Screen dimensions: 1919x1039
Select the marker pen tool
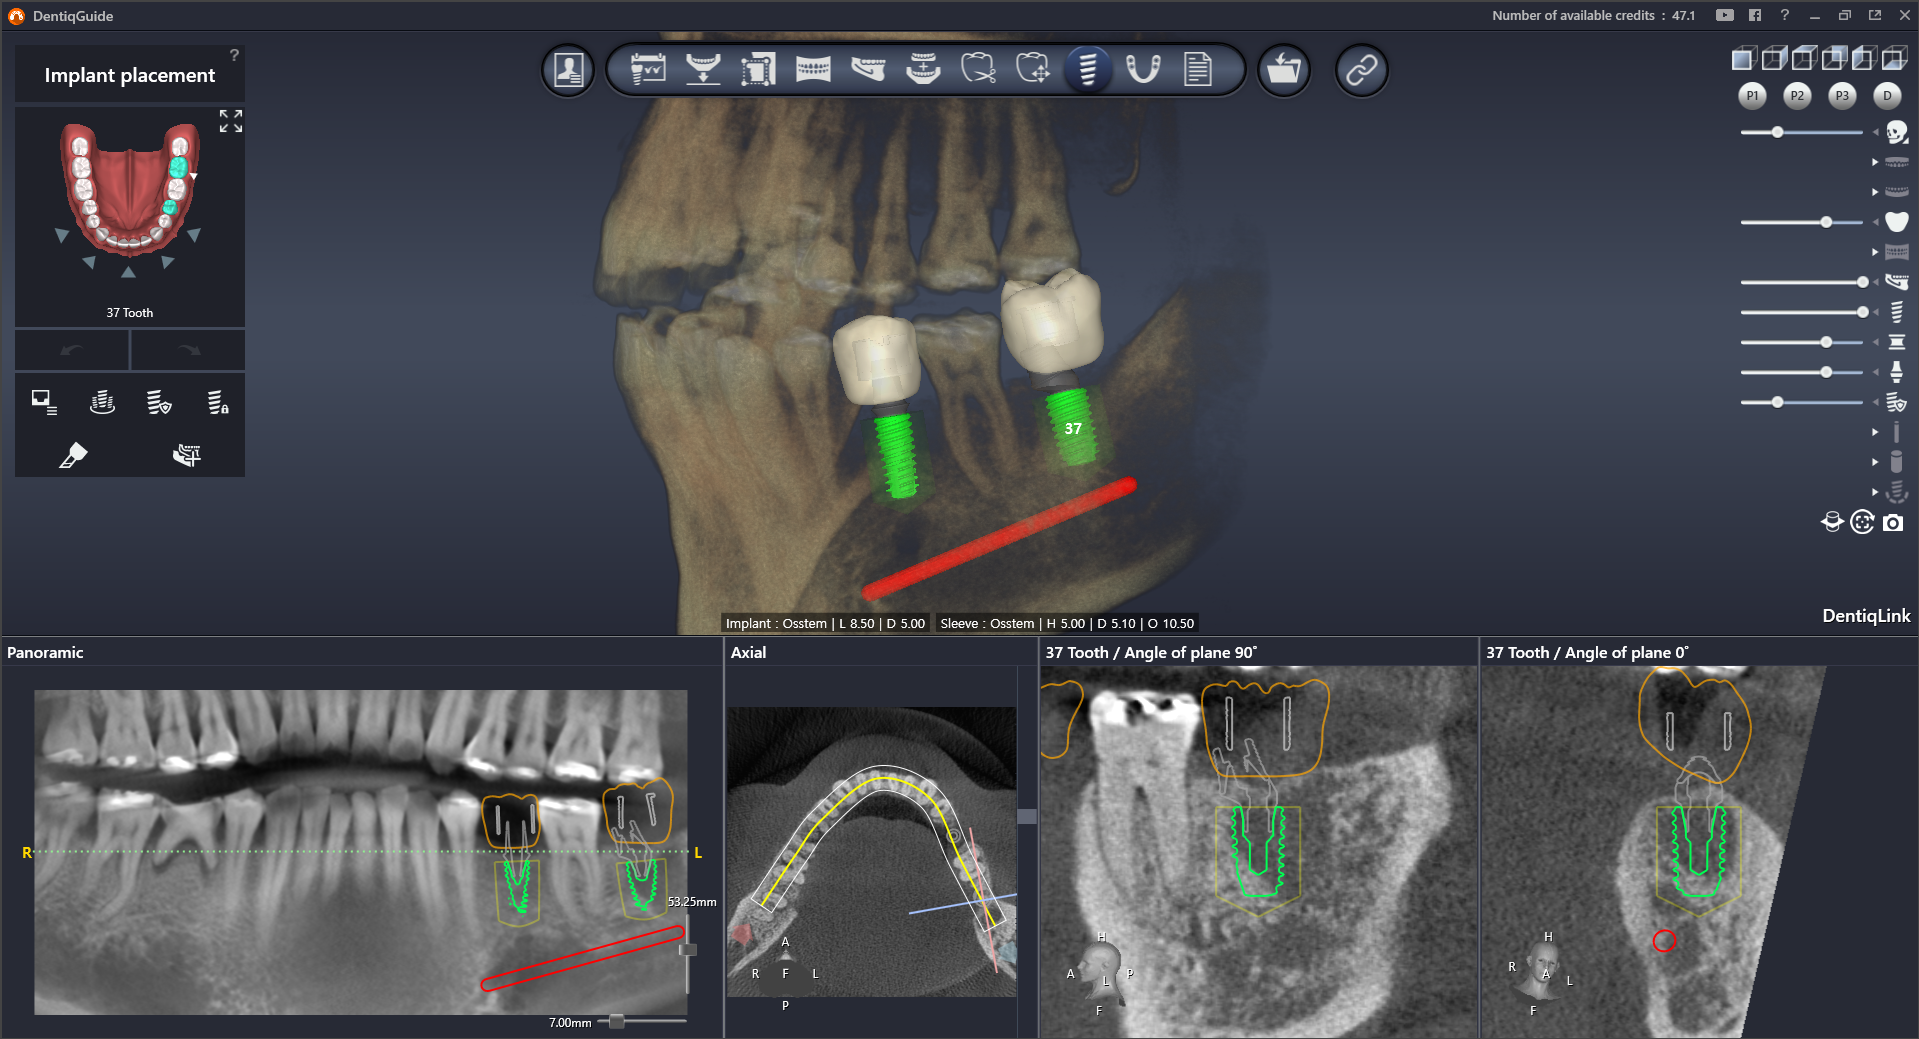click(73, 455)
